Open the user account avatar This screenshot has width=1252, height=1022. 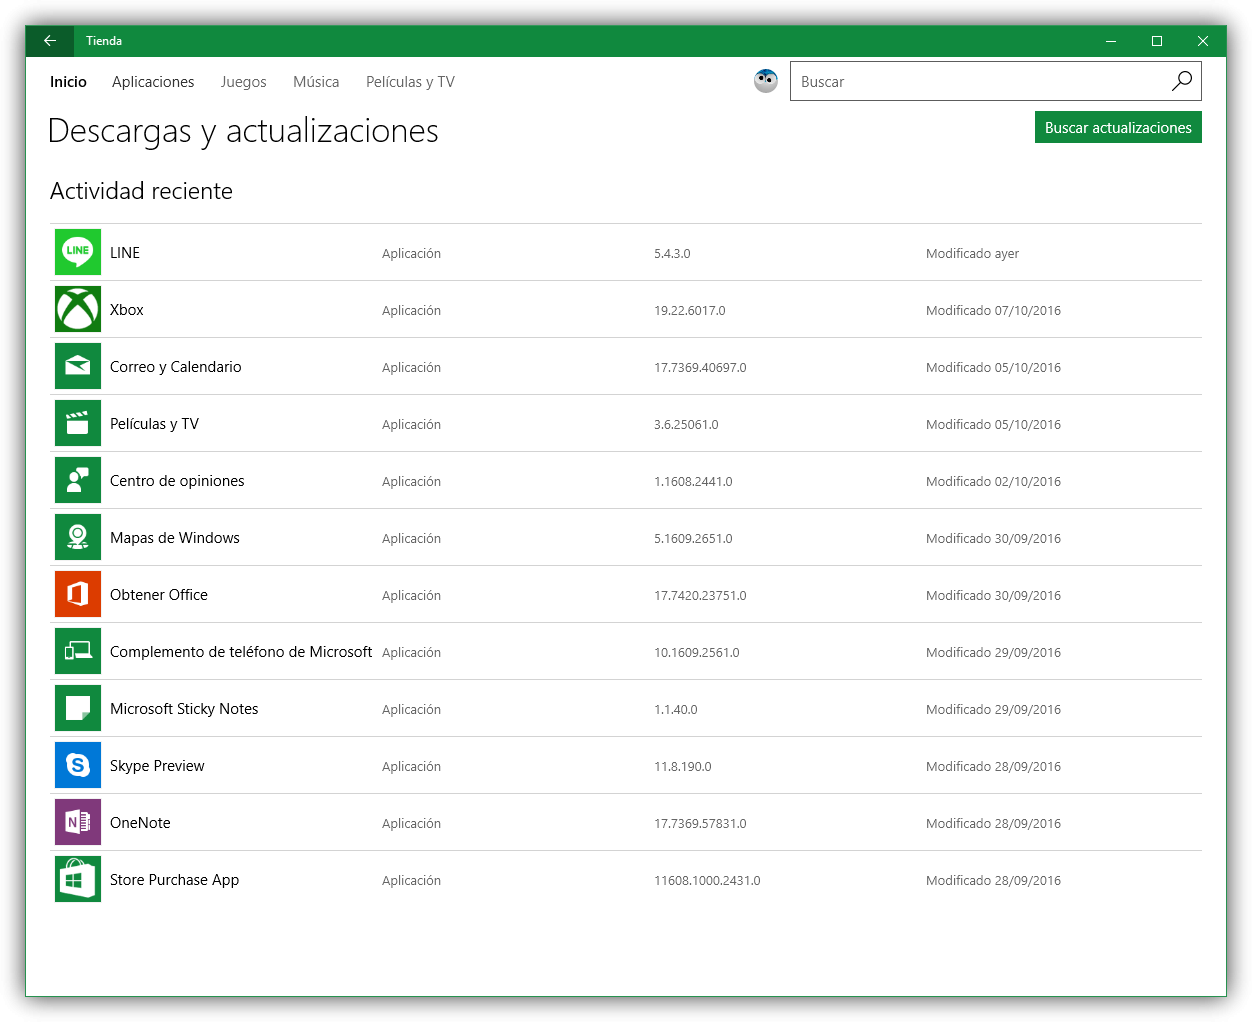coord(766,81)
